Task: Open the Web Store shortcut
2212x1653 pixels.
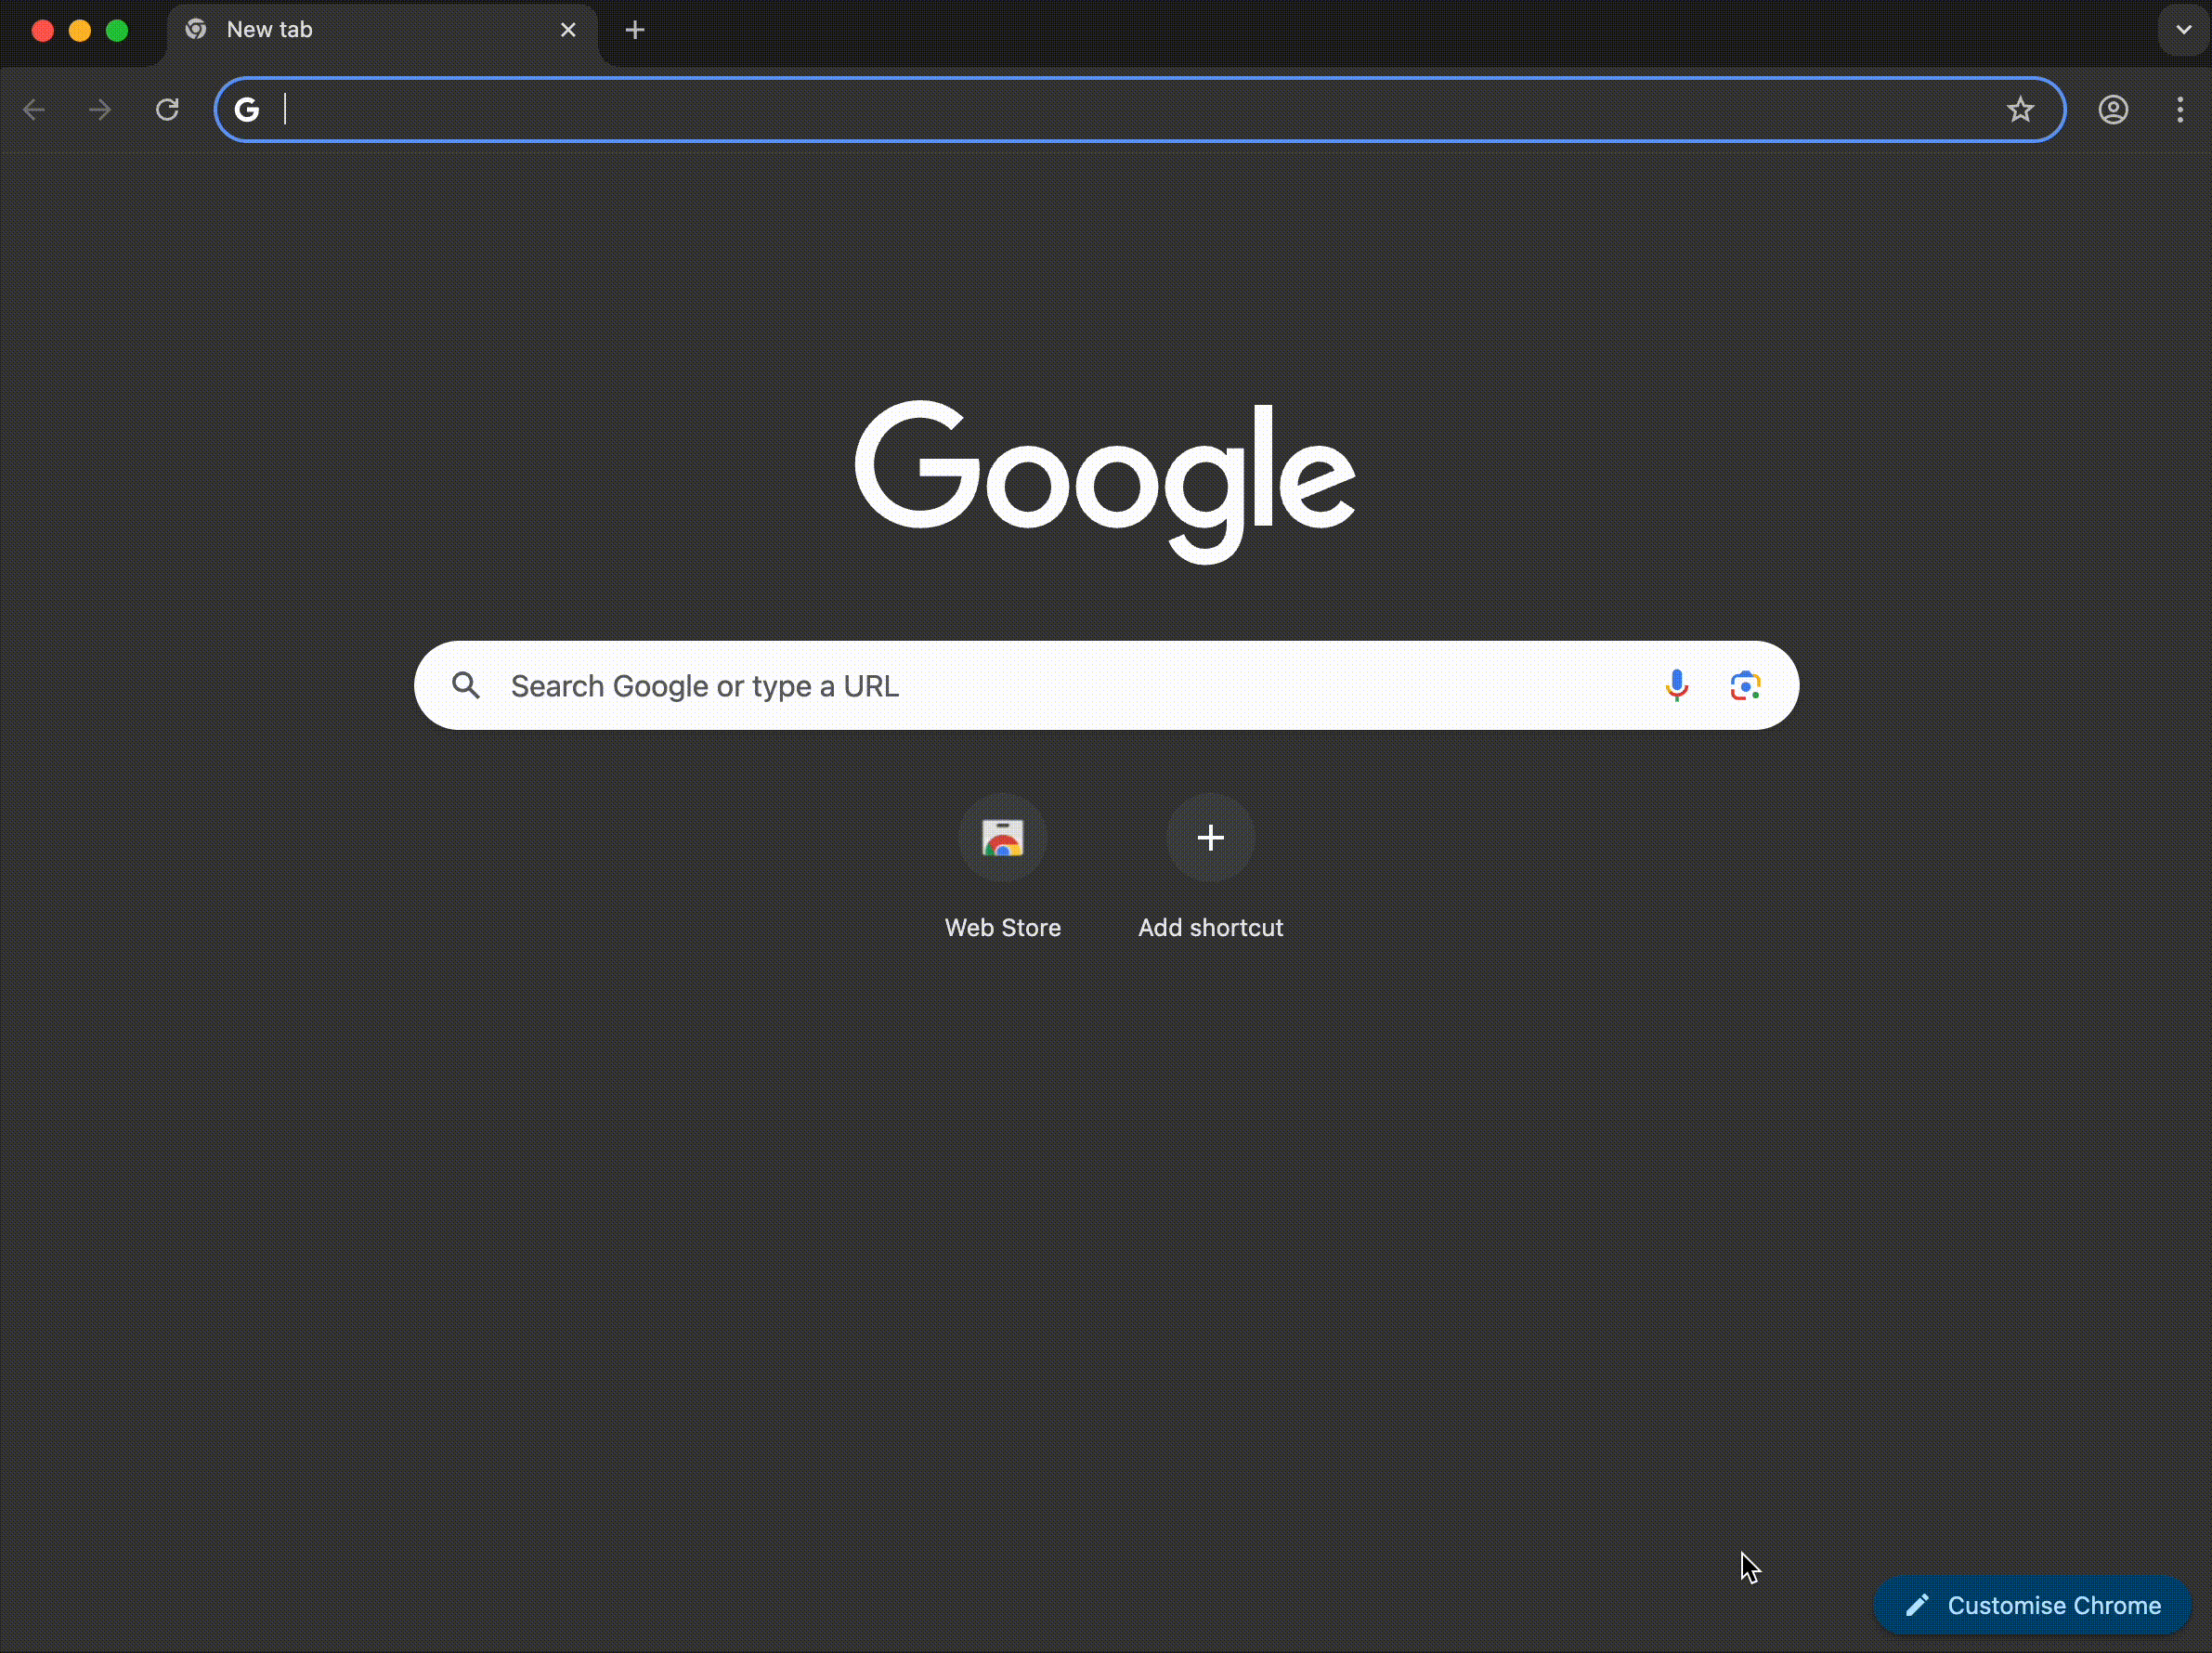Action: click(x=1002, y=837)
